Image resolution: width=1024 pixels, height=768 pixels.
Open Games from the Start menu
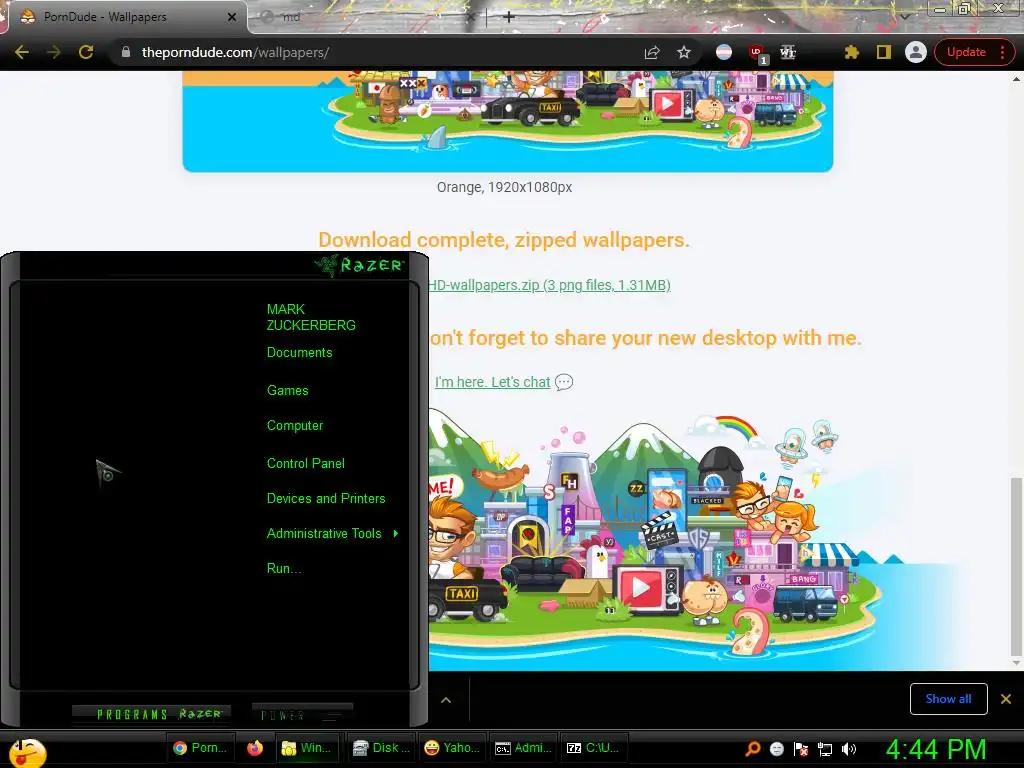tap(287, 391)
